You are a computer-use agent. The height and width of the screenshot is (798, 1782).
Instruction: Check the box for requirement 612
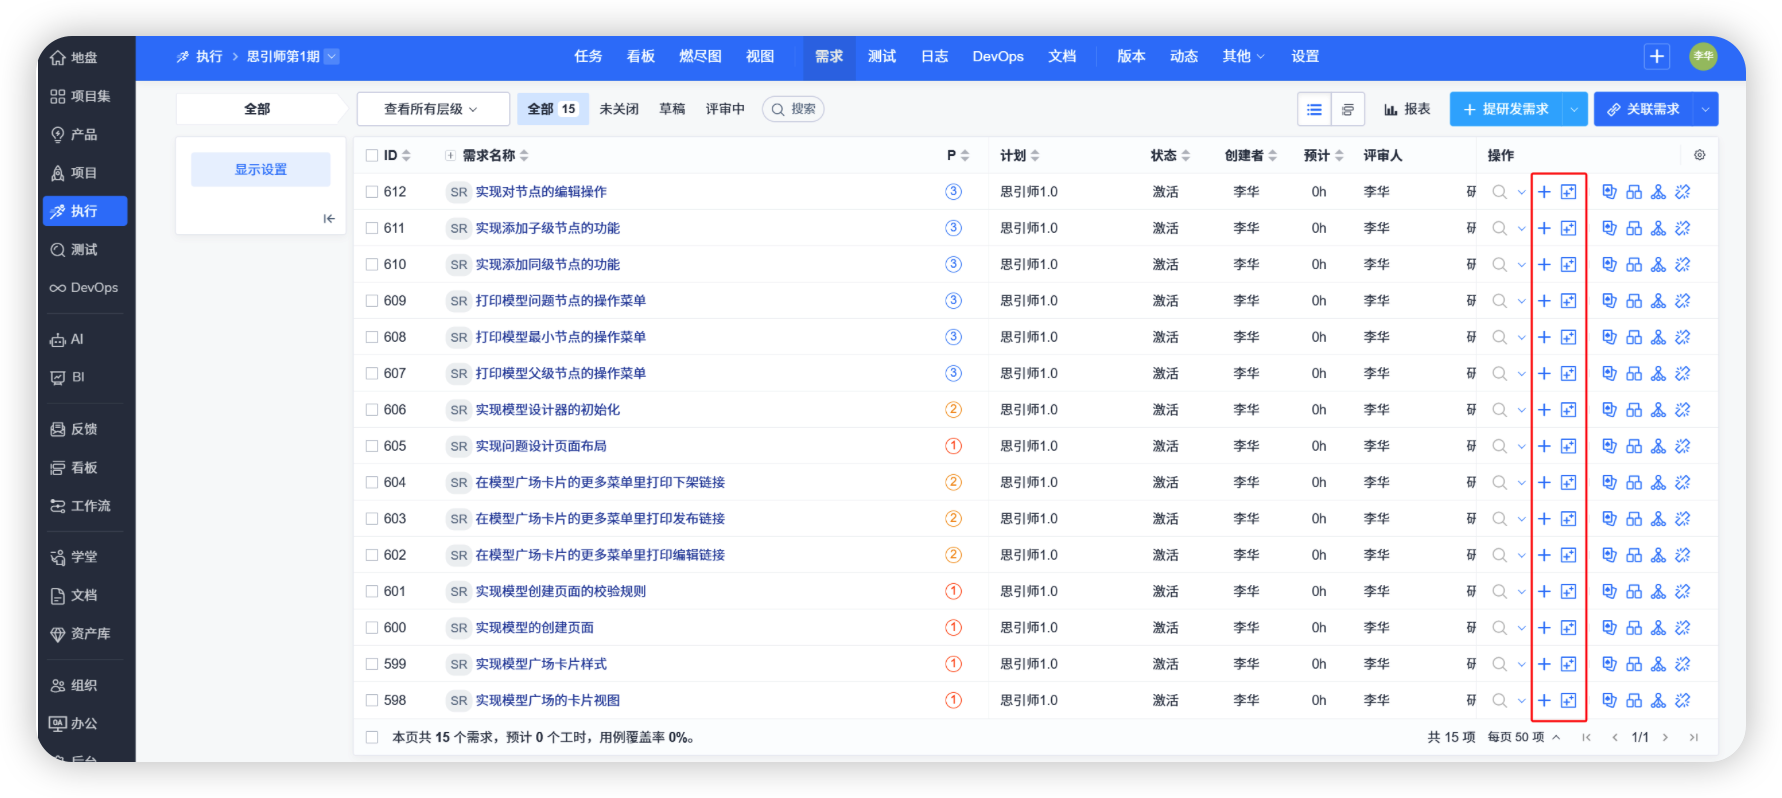[x=372, y=192]
